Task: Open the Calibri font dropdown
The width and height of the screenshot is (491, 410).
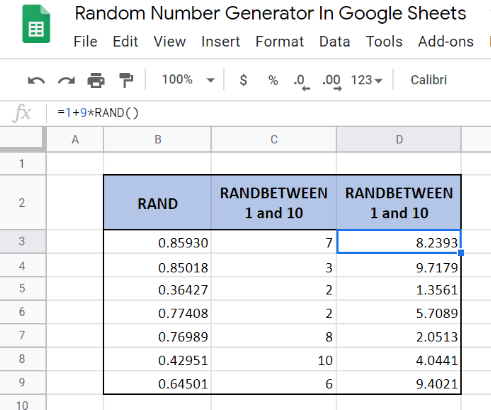Action: (x=428, y=80)
